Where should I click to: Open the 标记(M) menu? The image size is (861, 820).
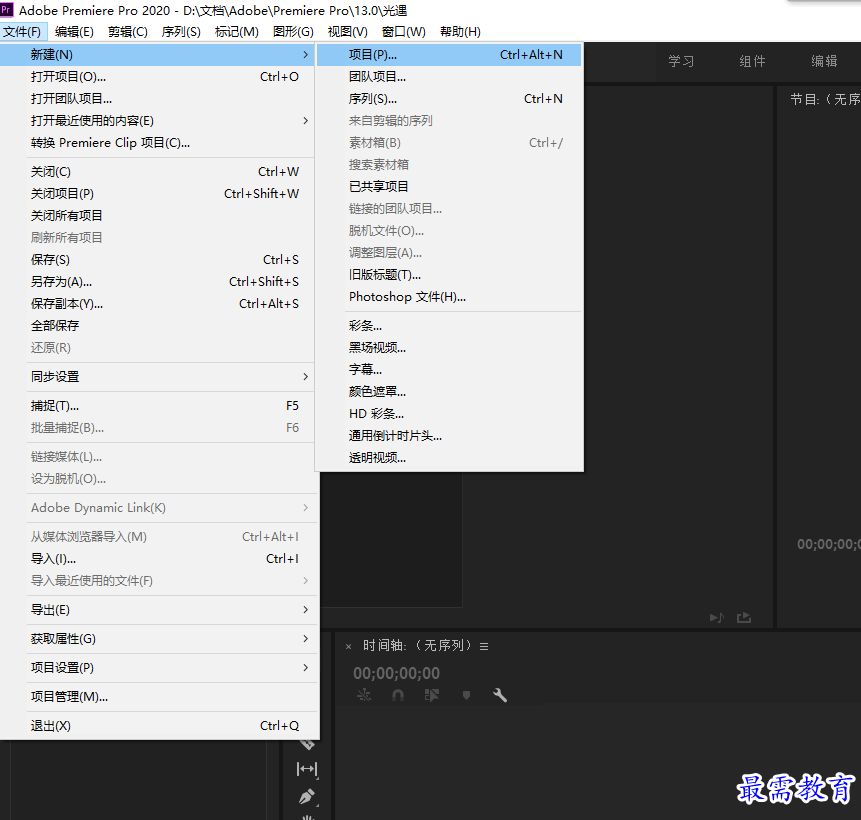pyautogui.click(x=236, y=31)
